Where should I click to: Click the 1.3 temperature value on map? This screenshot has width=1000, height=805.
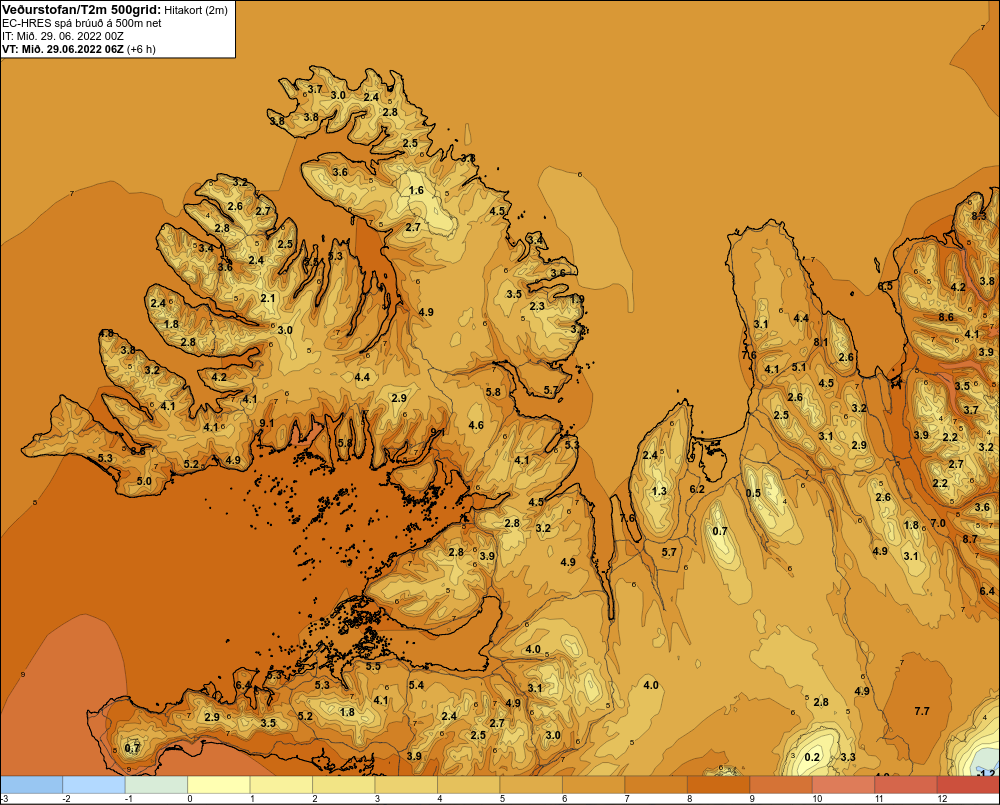click(659, 491)
